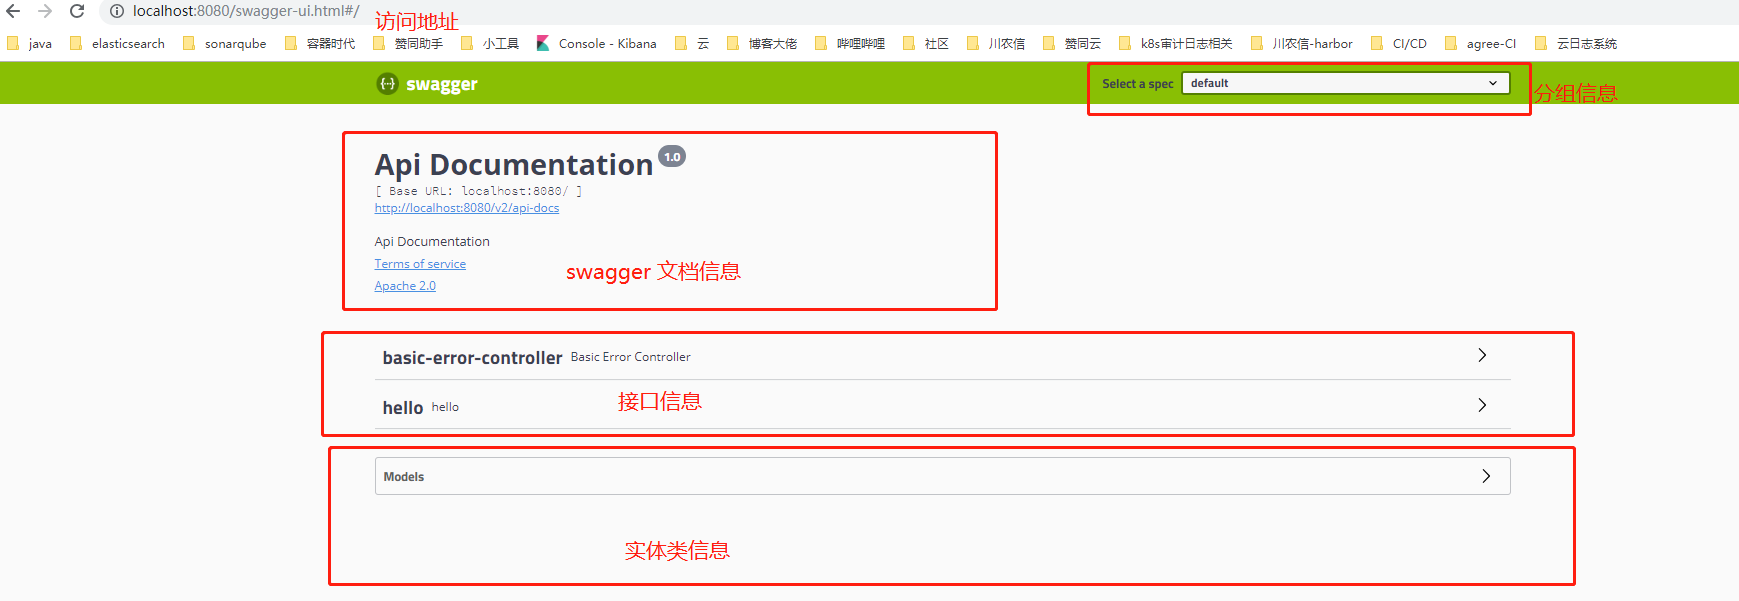Image resolution: width=1739 pixels, height=601 pixels.
Task: Open the k8s审计日志相关 bookmark folder
Action: [x=1176, y=43]
